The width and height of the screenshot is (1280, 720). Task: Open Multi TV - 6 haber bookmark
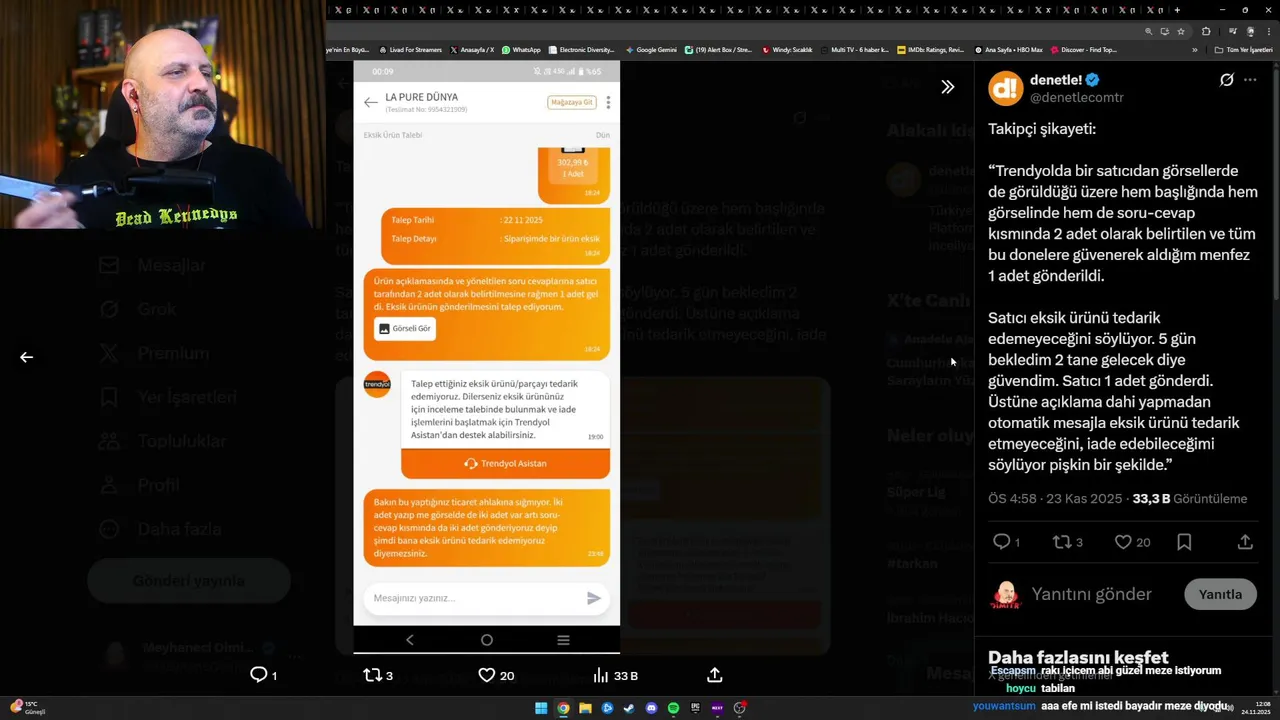click(x=853, y=49)
